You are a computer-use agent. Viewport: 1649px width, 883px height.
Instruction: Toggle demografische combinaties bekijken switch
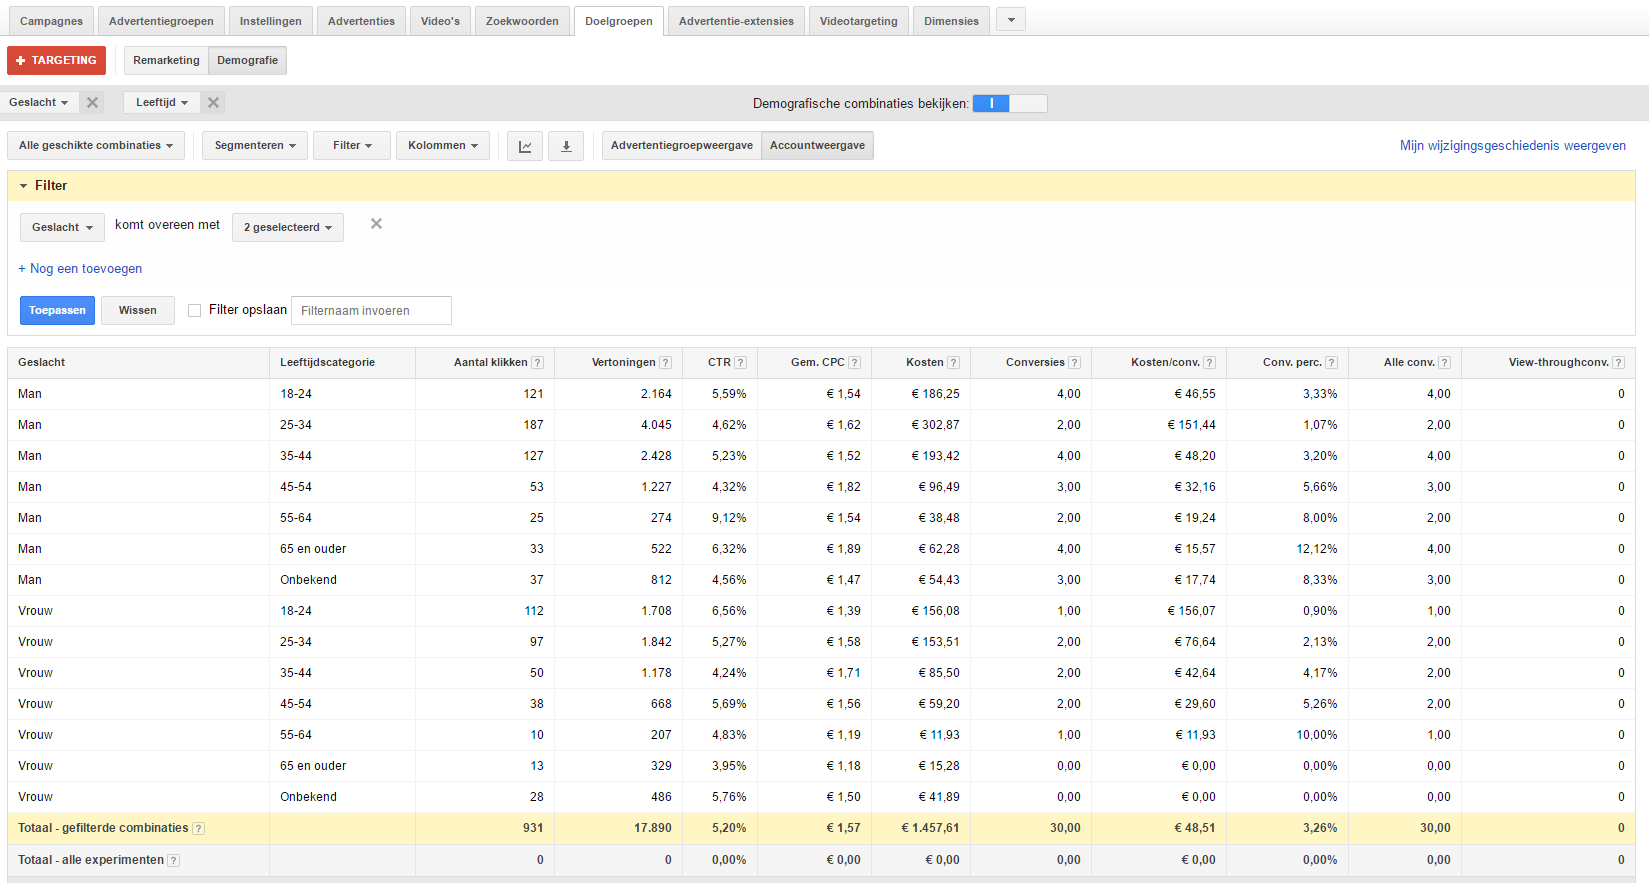(x=1009, y=103)
